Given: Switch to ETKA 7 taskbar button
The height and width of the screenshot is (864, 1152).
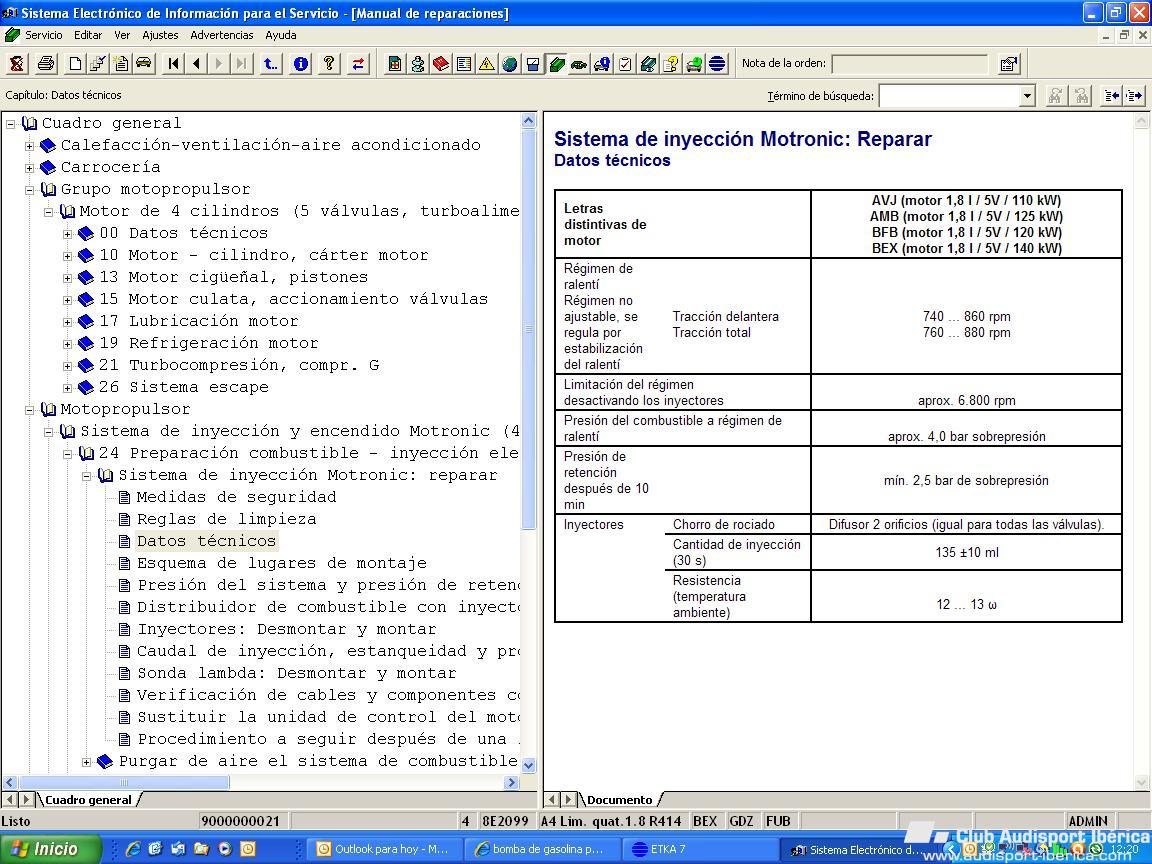Looking at the screenshot, I should (699, 849).
